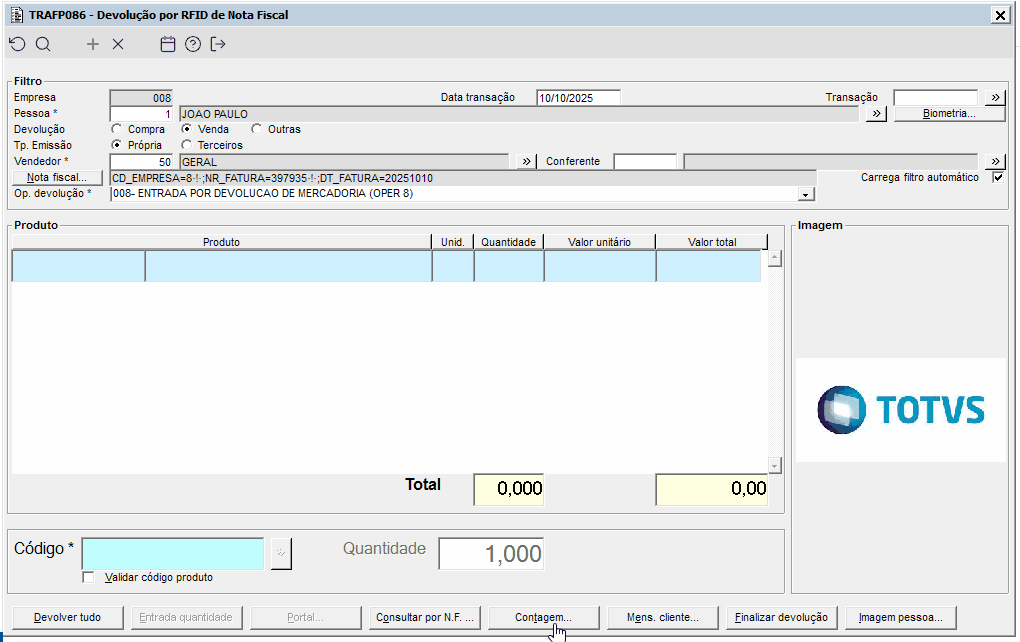Screen dimensions: 1020x642
Task: Click the total value 0,00 field
Action: coord(712,489)
